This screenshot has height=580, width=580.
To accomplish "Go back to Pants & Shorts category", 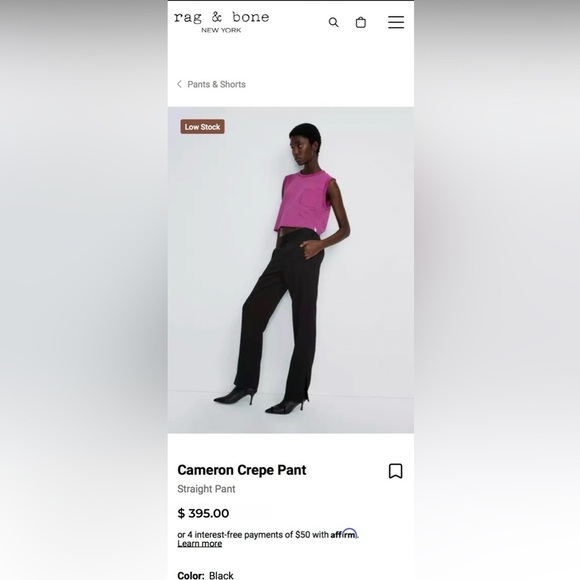I will click(x=216, y=84).
